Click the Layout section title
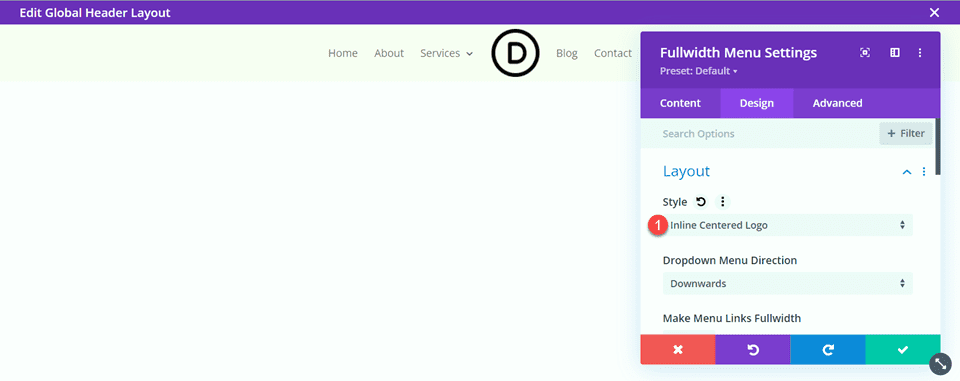The width and height of the screenshot is (960, 381). [686, 171]
